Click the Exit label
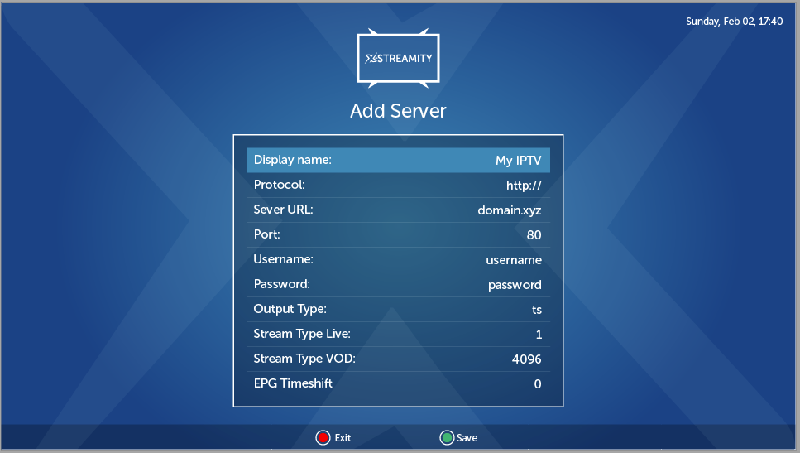Viewport: 800px width, 453px height. pyautogui.click(x=342, y=438)
